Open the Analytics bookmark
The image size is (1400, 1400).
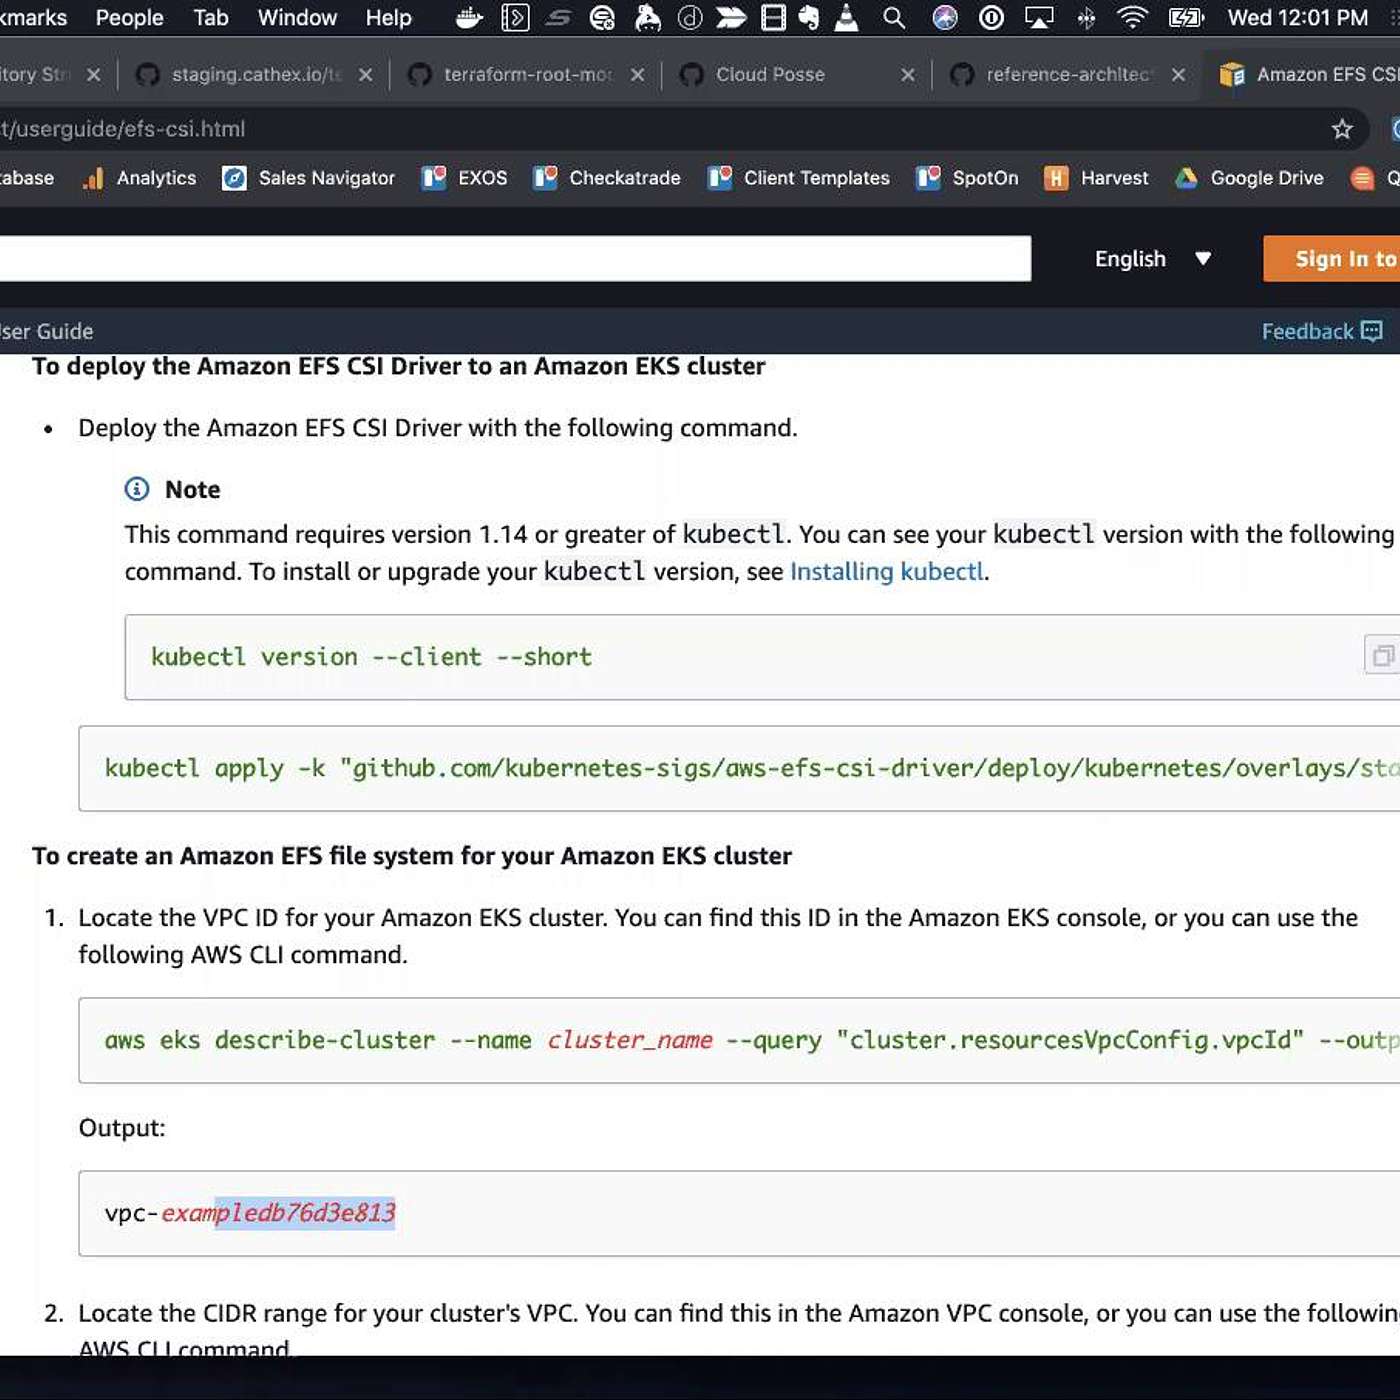tap(139, 178)
